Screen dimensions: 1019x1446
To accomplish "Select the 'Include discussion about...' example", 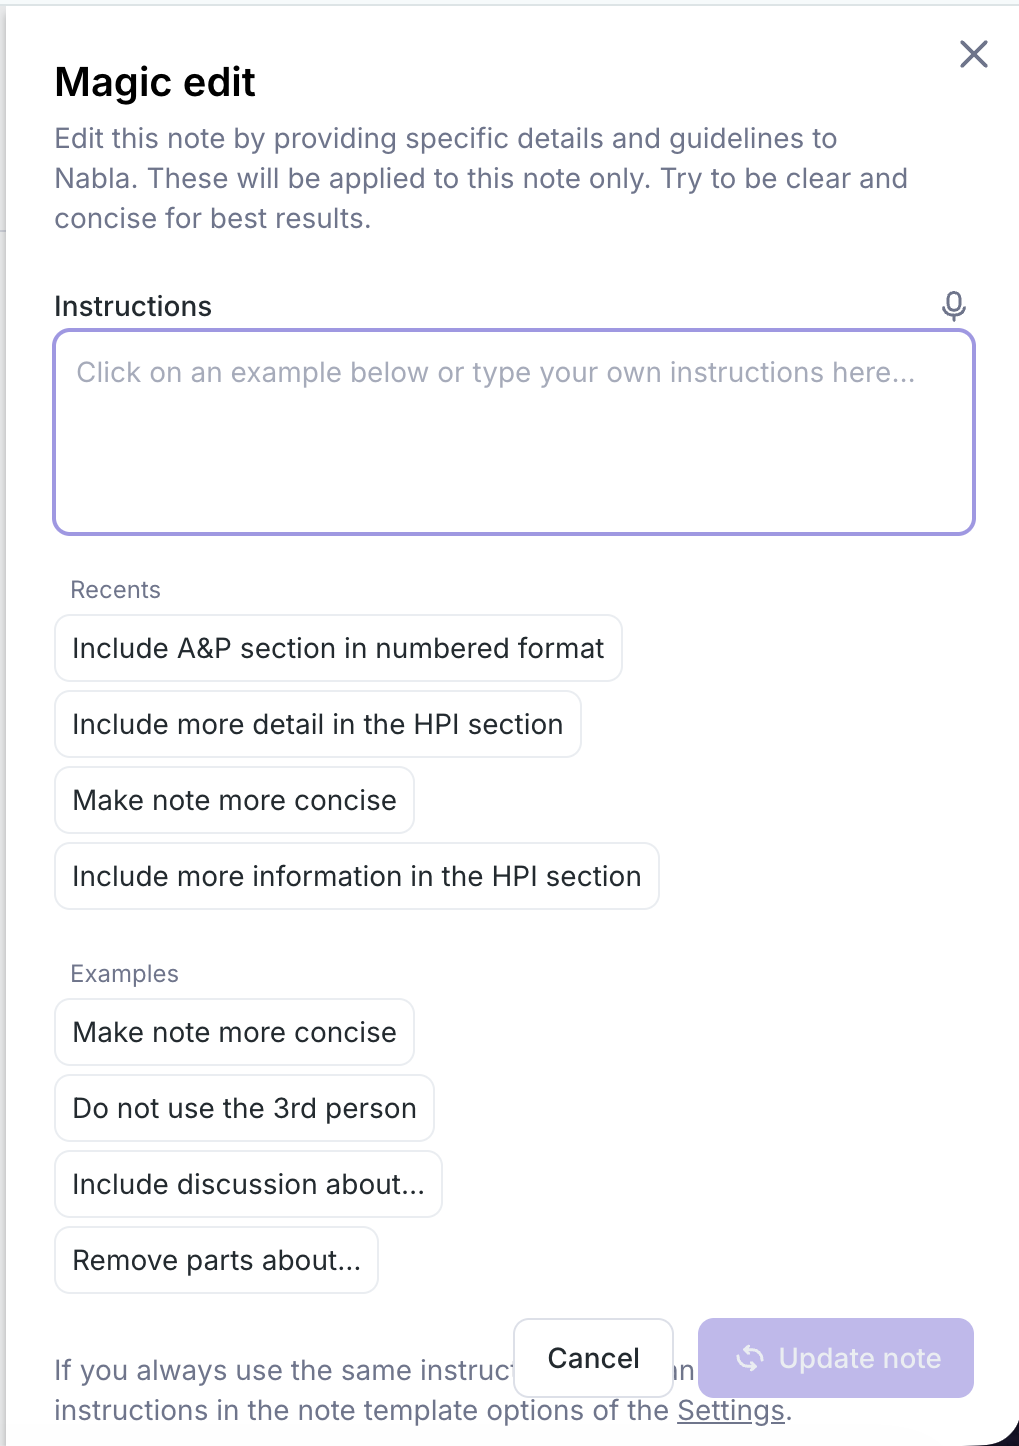I will pyautogui.click(x=248, y=1184).
